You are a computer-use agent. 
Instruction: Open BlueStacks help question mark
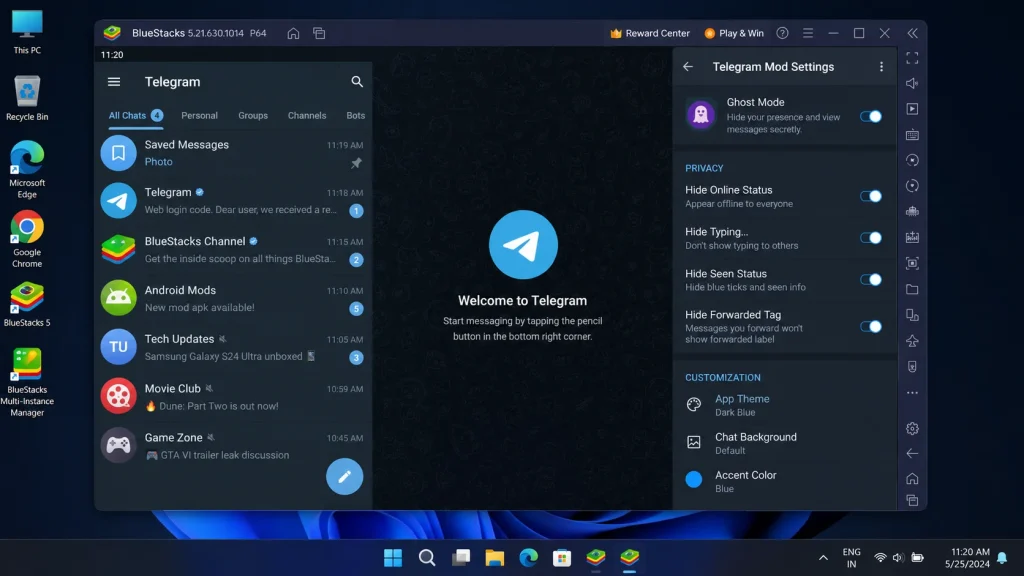782,33
